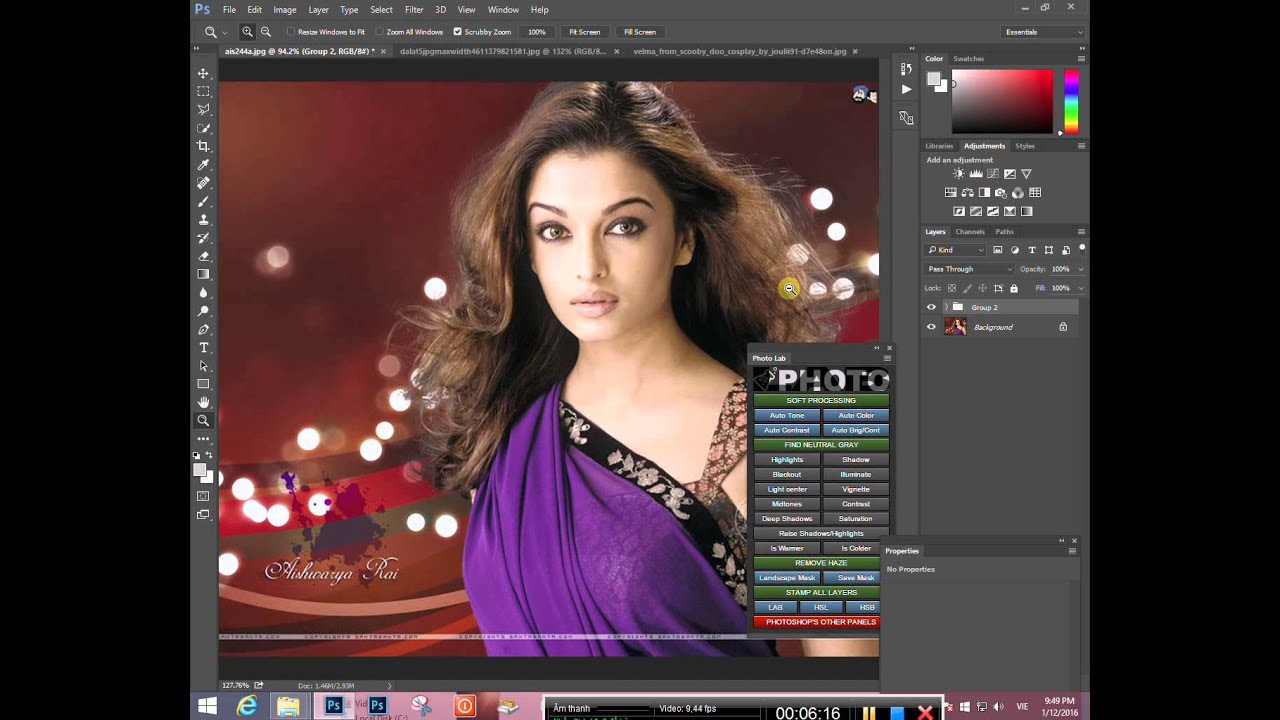This screenshot has width=1280, height=720.
Task: Click the Fill Screen button
Action: 640,32
